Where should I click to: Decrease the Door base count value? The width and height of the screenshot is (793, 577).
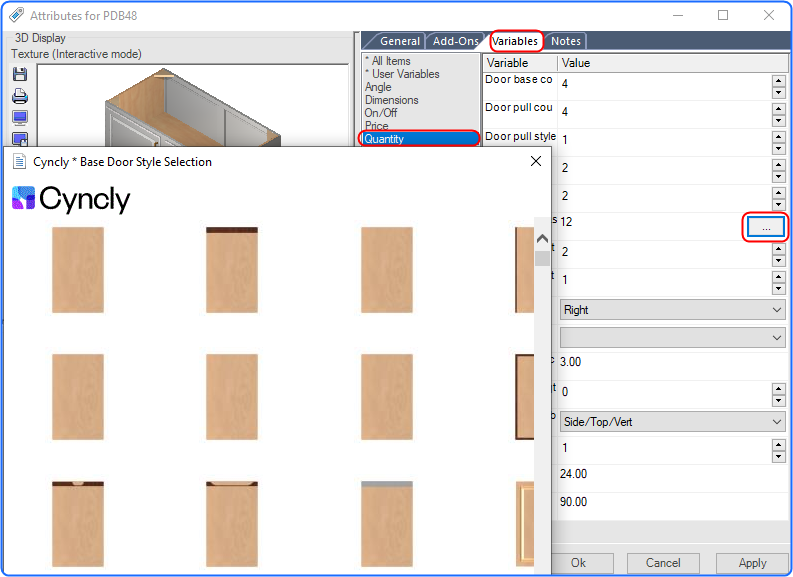778,92
